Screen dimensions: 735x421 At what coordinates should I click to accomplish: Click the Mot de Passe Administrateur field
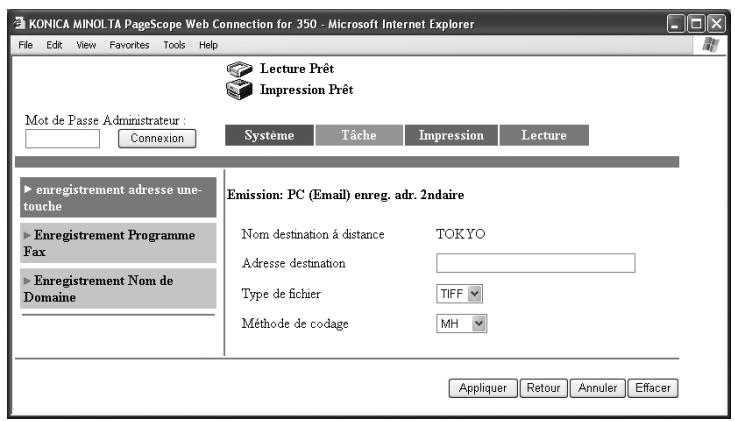62,139
